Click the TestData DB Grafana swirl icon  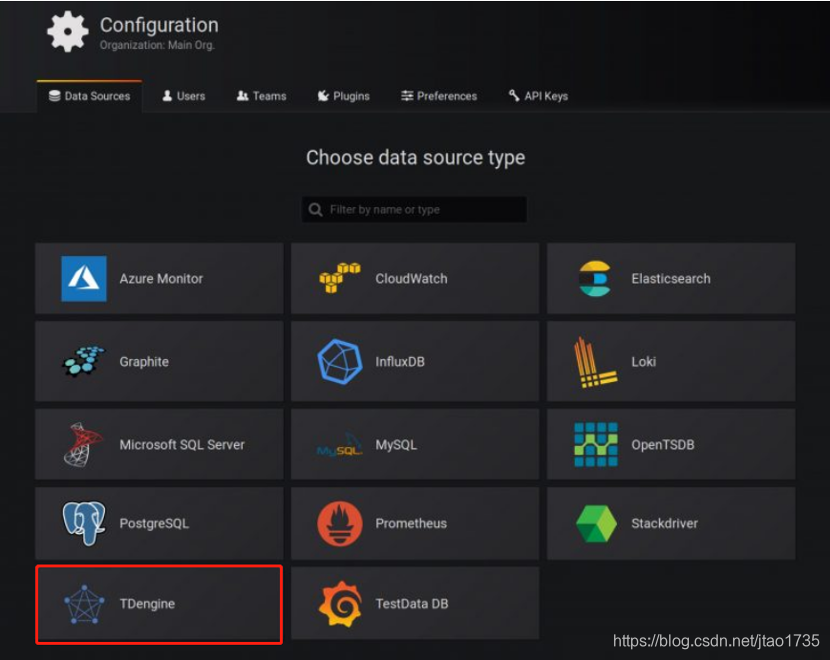pos(340,603)
